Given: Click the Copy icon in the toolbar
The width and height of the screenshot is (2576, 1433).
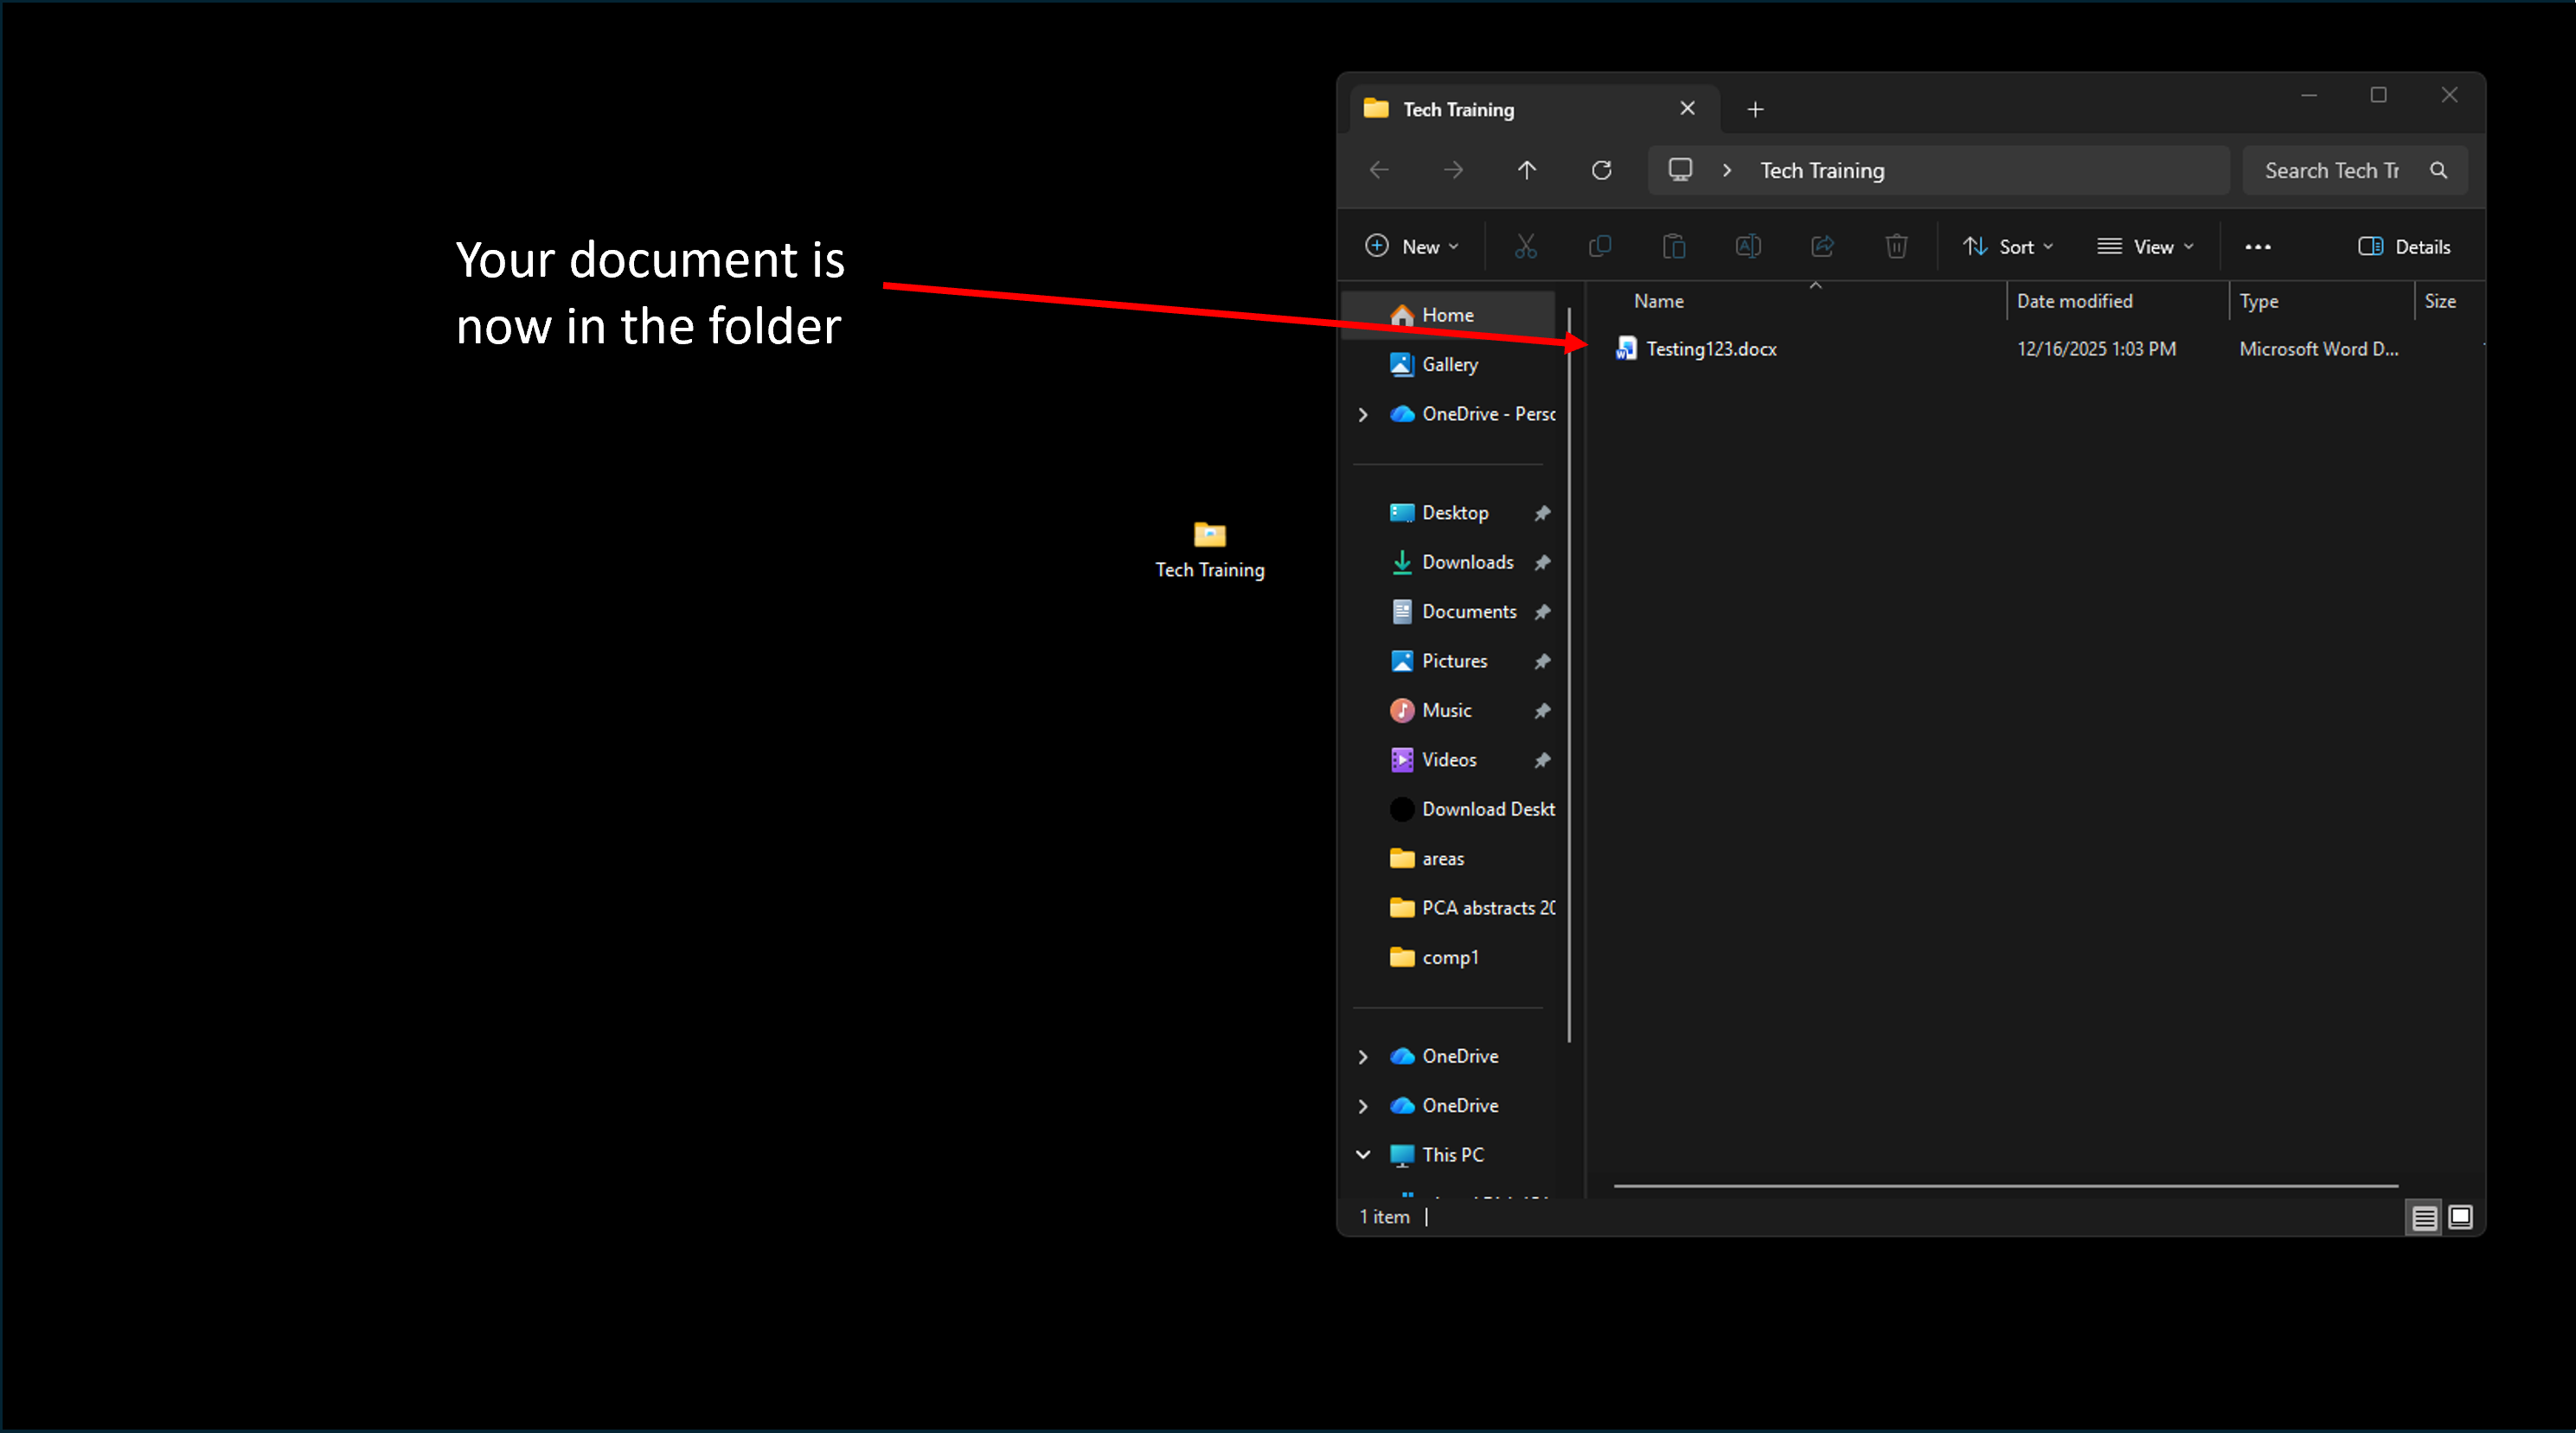Looking at the screenshot, I should (1599, 246).
